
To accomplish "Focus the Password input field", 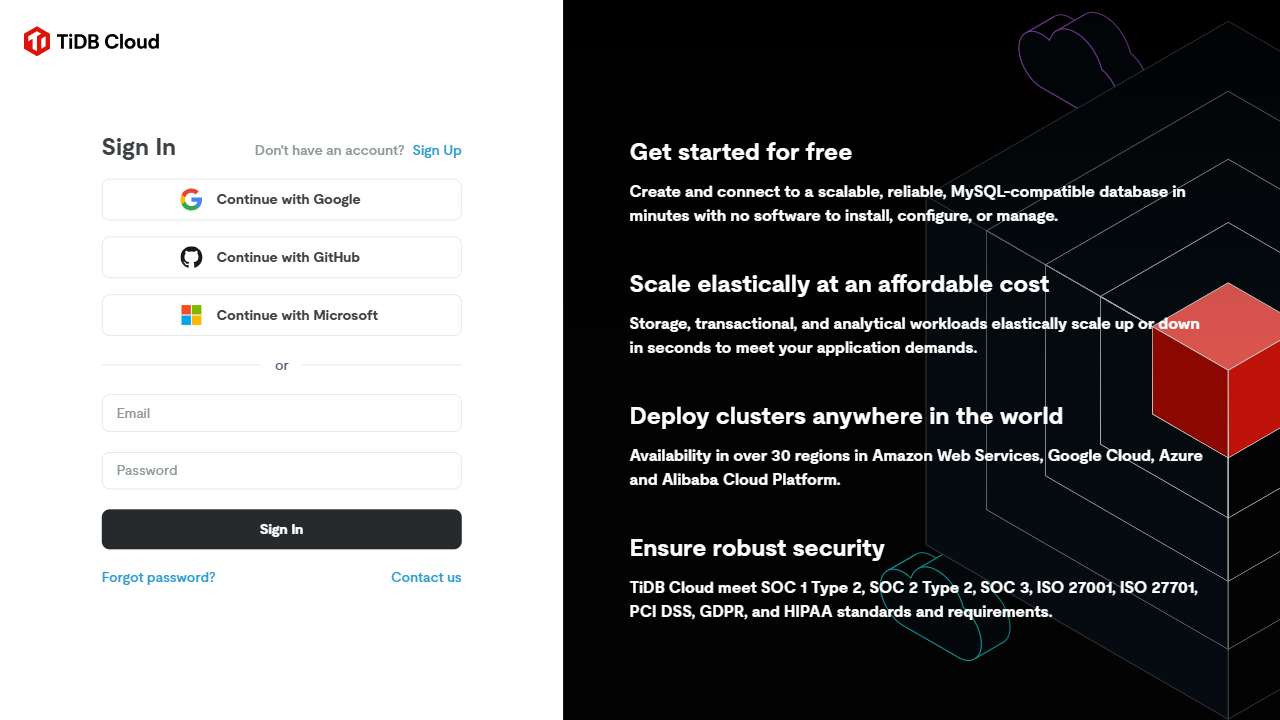I will (281, 470).
